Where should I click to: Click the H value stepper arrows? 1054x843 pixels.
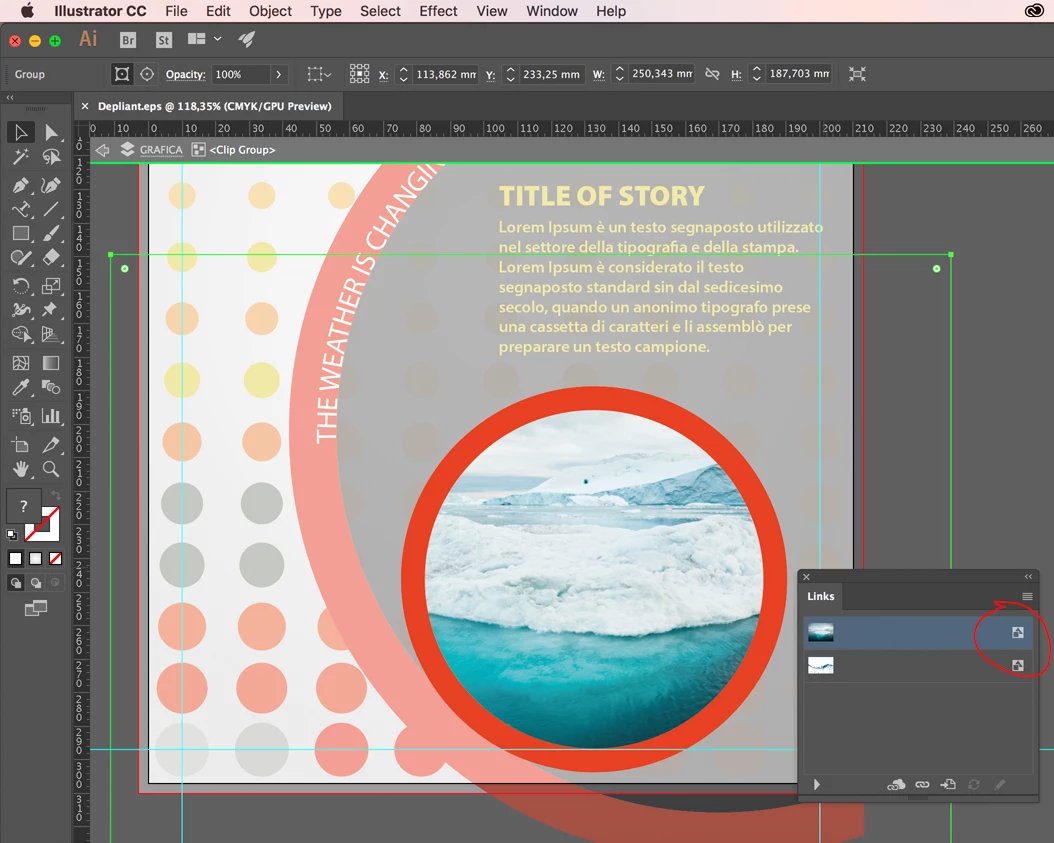click(x=757, y=74)
